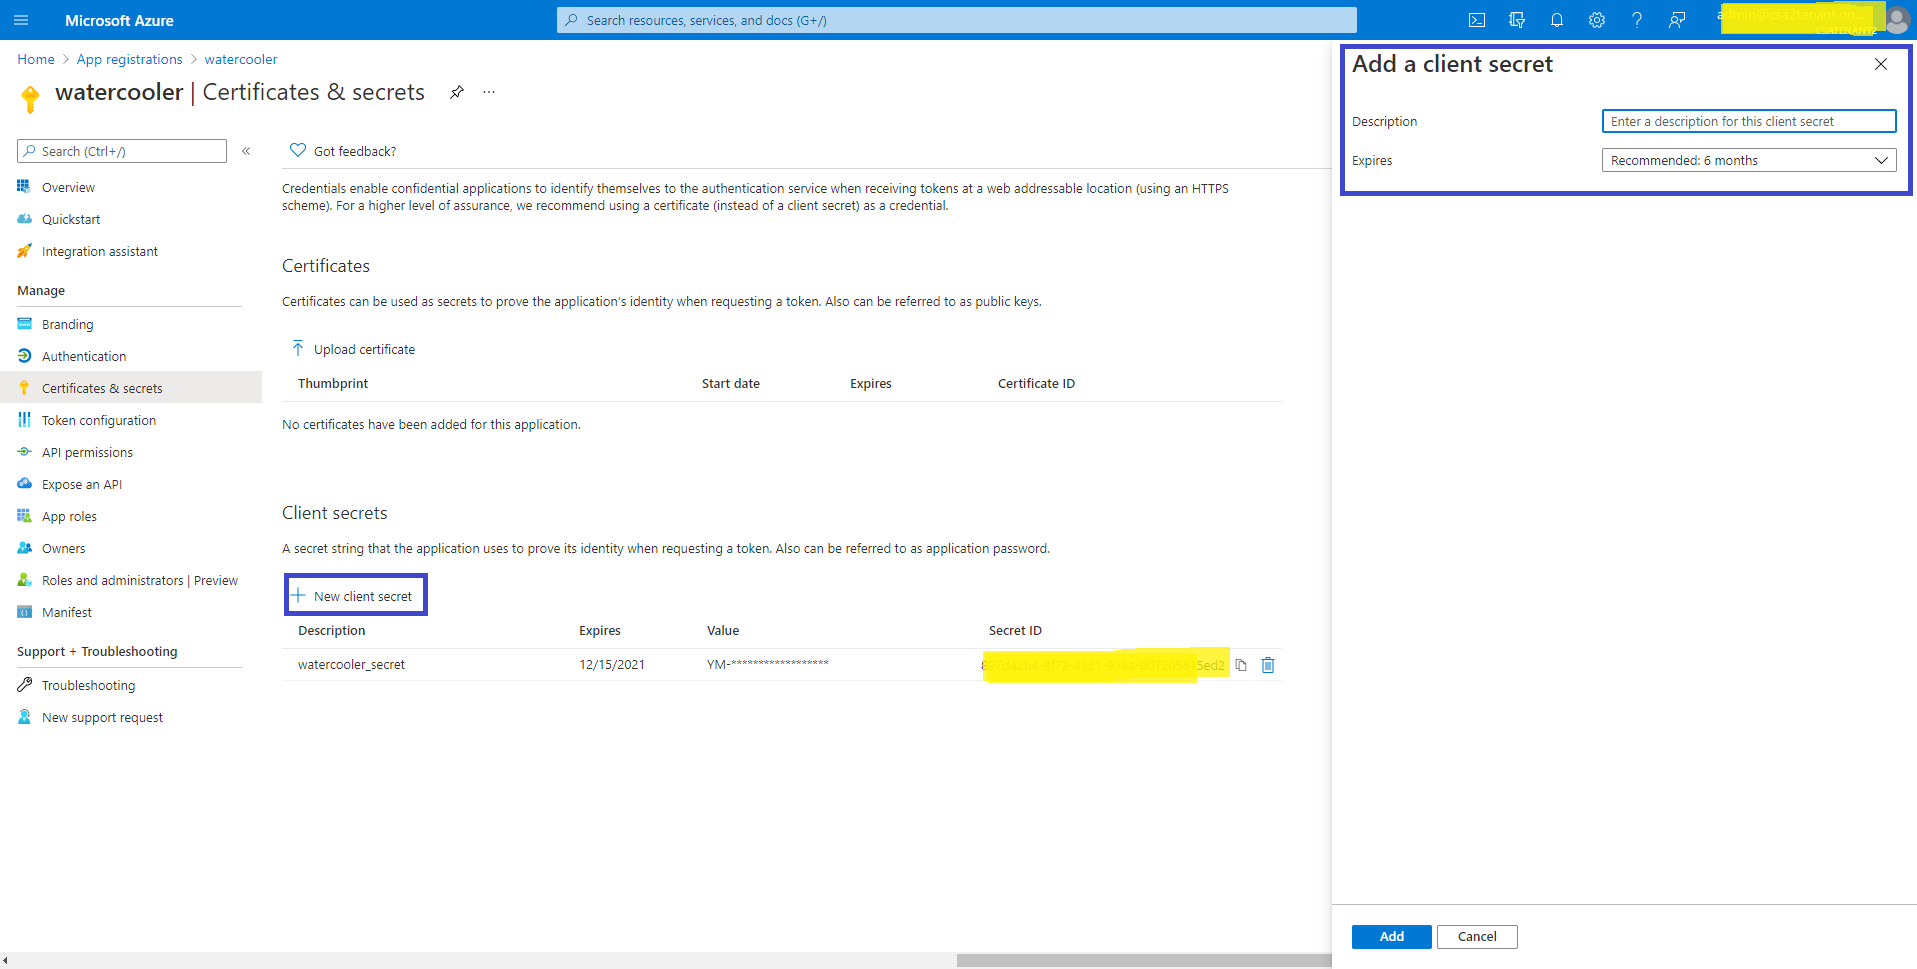Click App registrations breadcrumb

coord(130,59)
